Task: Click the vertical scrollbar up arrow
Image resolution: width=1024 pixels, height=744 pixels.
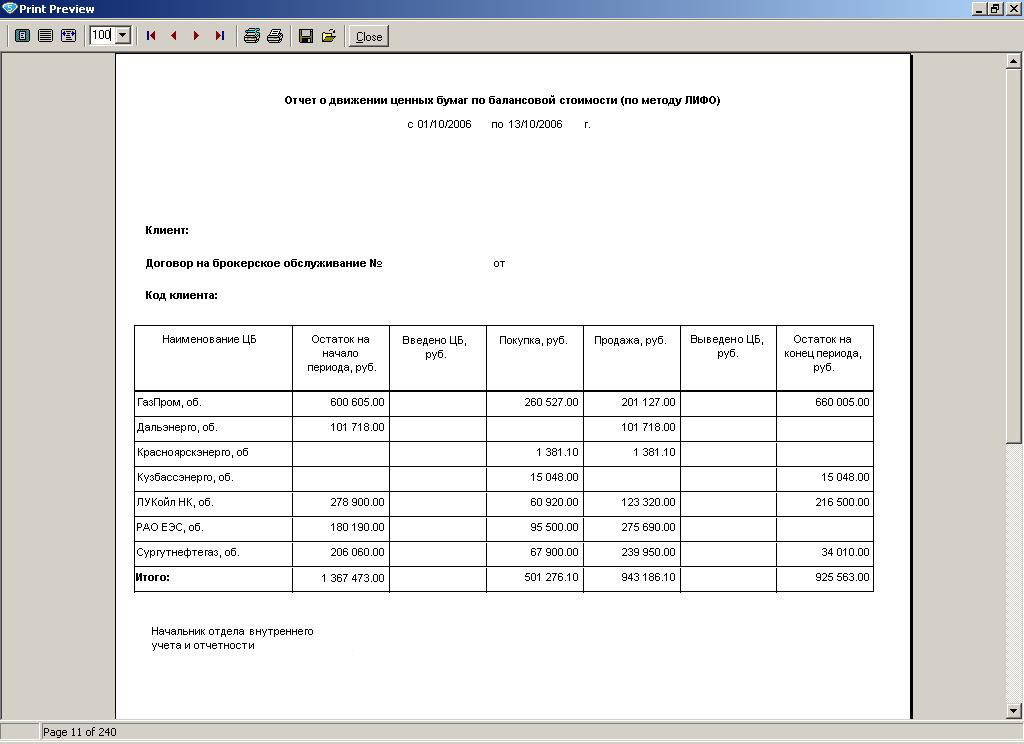Action: [x=1013, y=61]
